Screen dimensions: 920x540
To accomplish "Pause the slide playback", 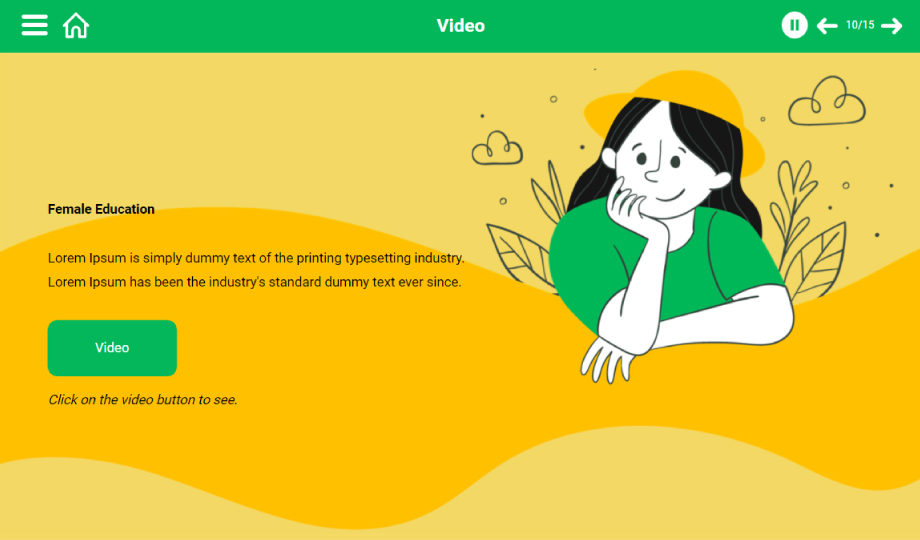I will [794, 25].
